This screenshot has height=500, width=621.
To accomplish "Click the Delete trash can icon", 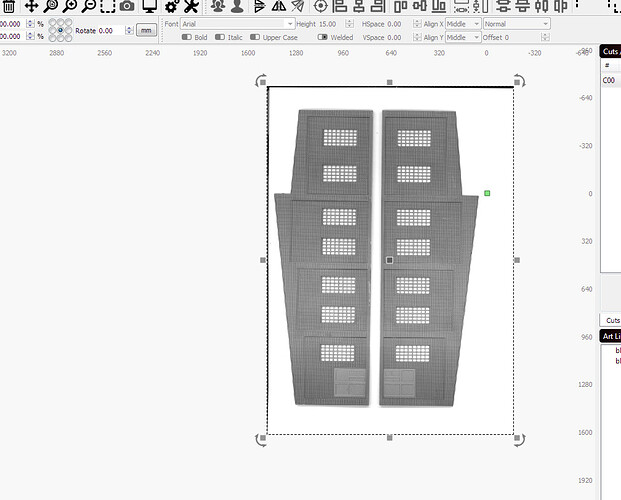I will 9,6.
